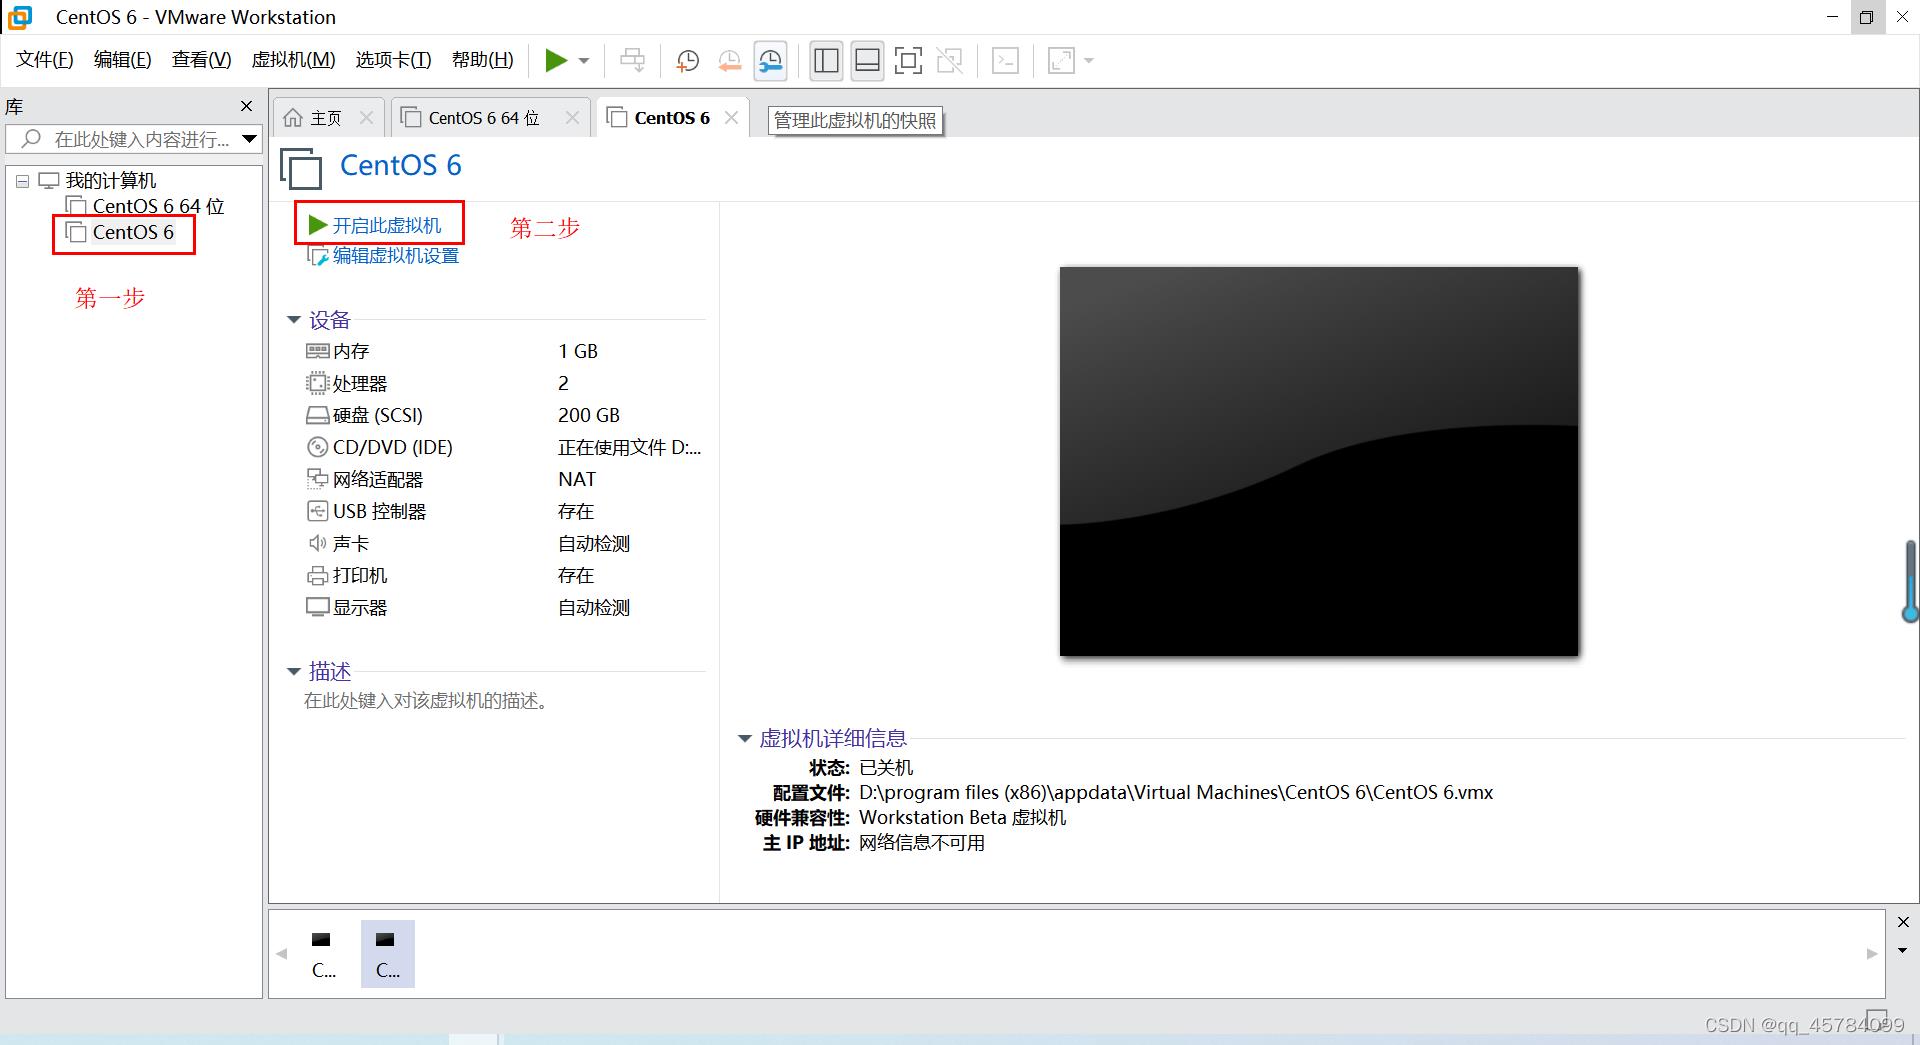Close the thumbnail bar
Viewport: 1920px width, 1045px height.
point(1903,922)
